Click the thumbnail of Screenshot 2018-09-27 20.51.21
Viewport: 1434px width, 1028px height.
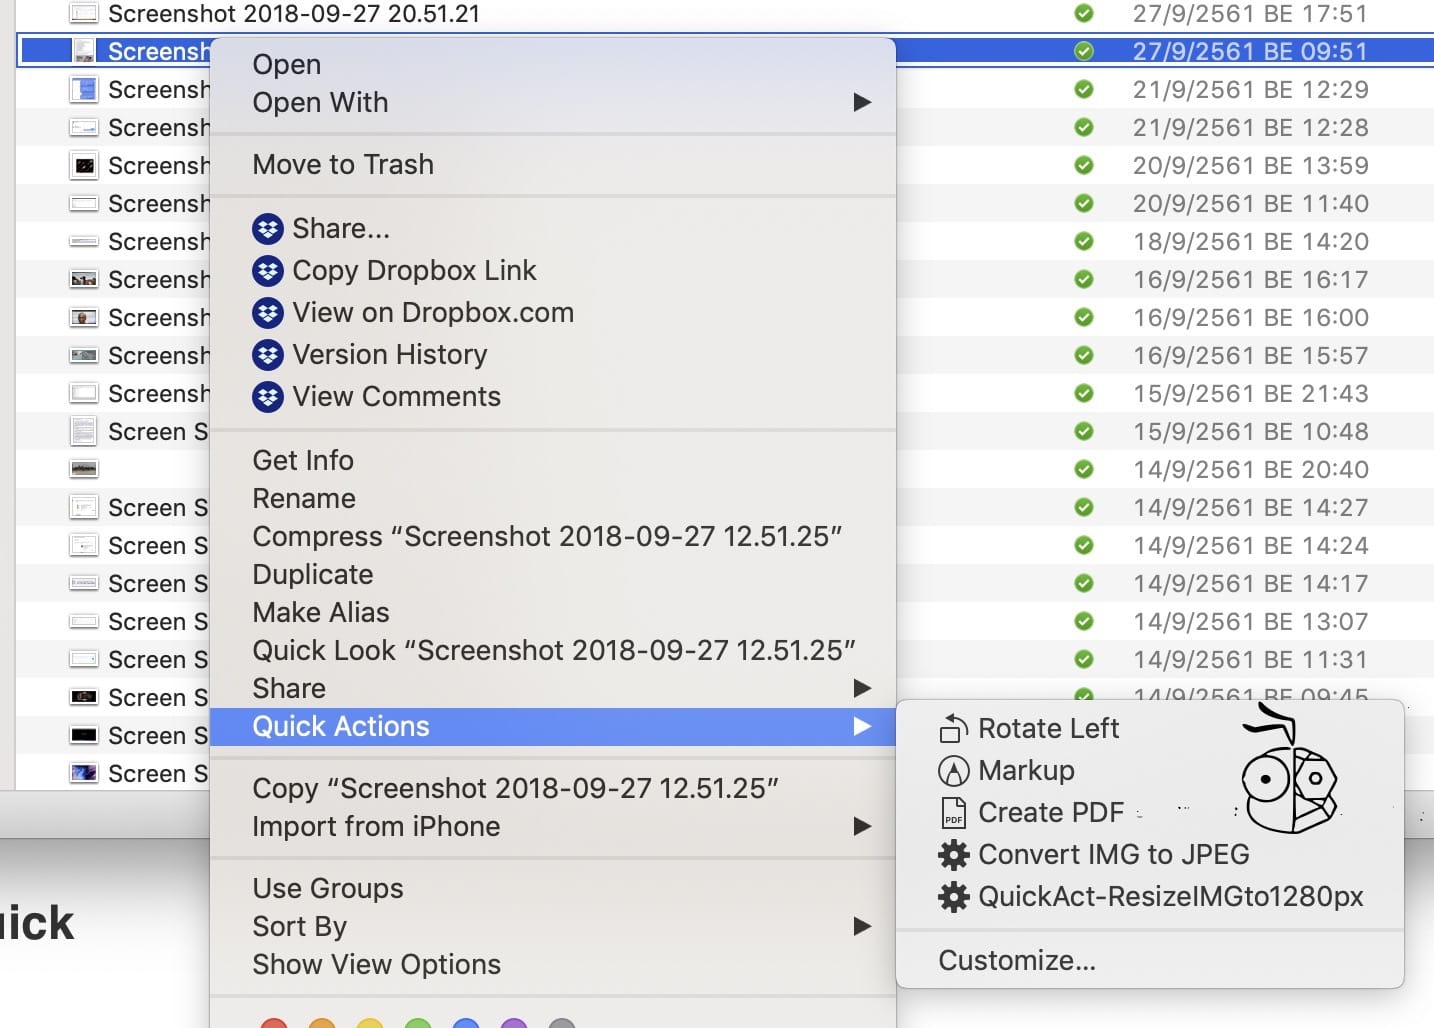coord(84,13)
